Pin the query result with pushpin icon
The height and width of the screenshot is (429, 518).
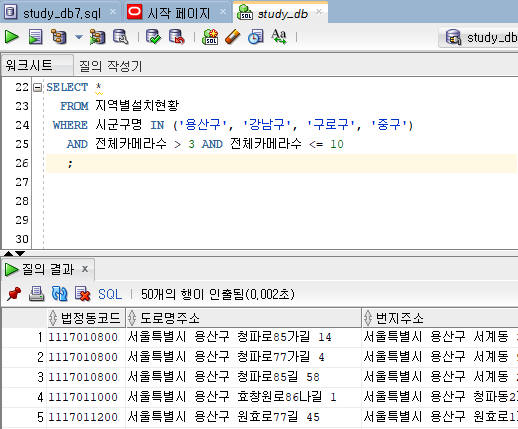point(14,294)
